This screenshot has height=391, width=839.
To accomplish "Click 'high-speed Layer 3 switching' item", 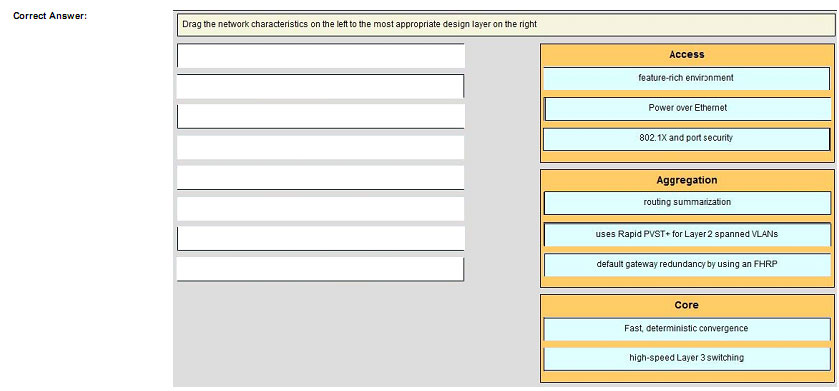I will [x=687, y=358].
